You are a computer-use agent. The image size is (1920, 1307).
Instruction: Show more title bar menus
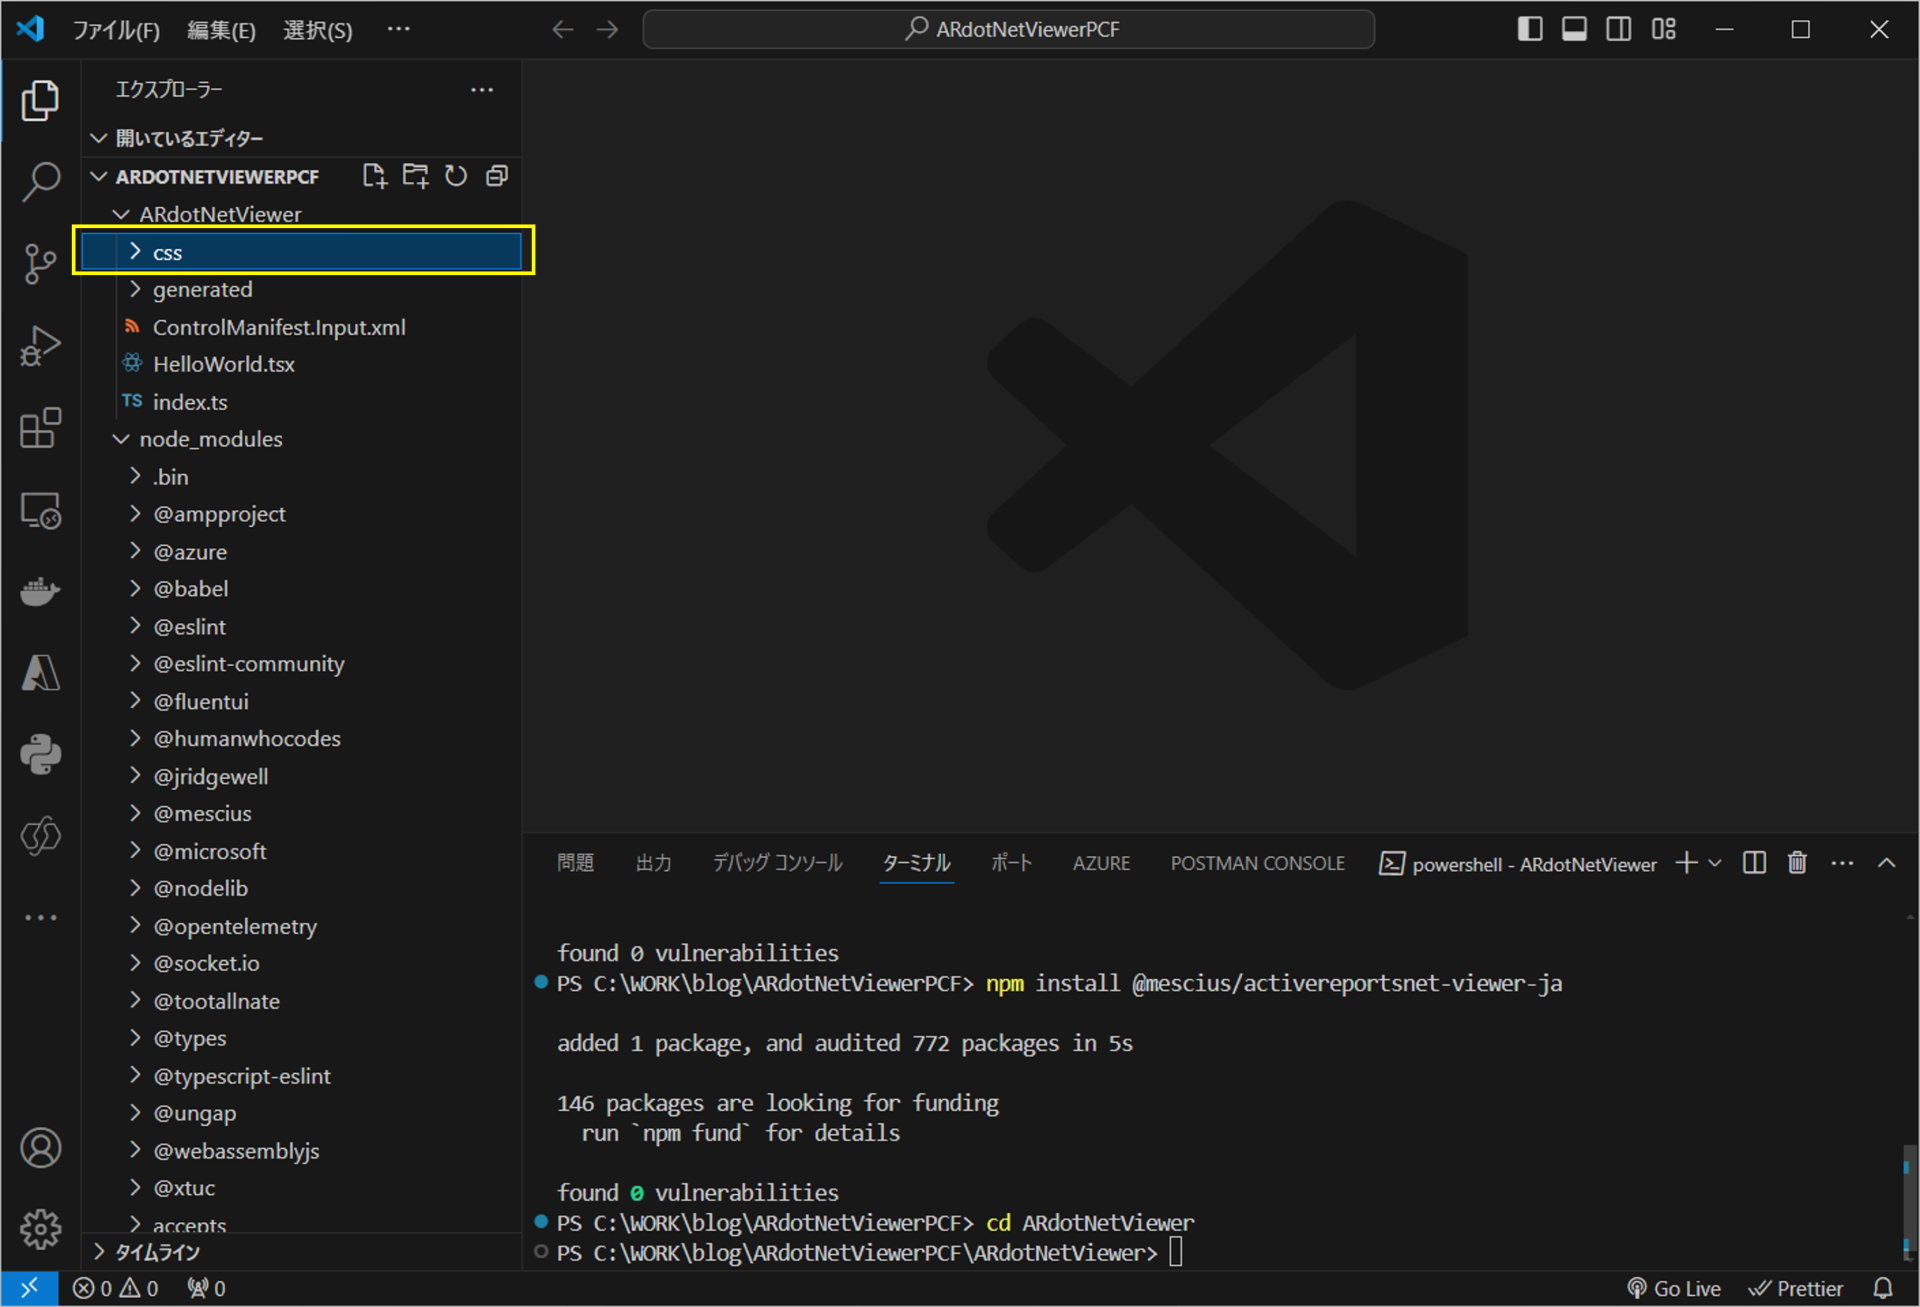[x=399, y=30]
